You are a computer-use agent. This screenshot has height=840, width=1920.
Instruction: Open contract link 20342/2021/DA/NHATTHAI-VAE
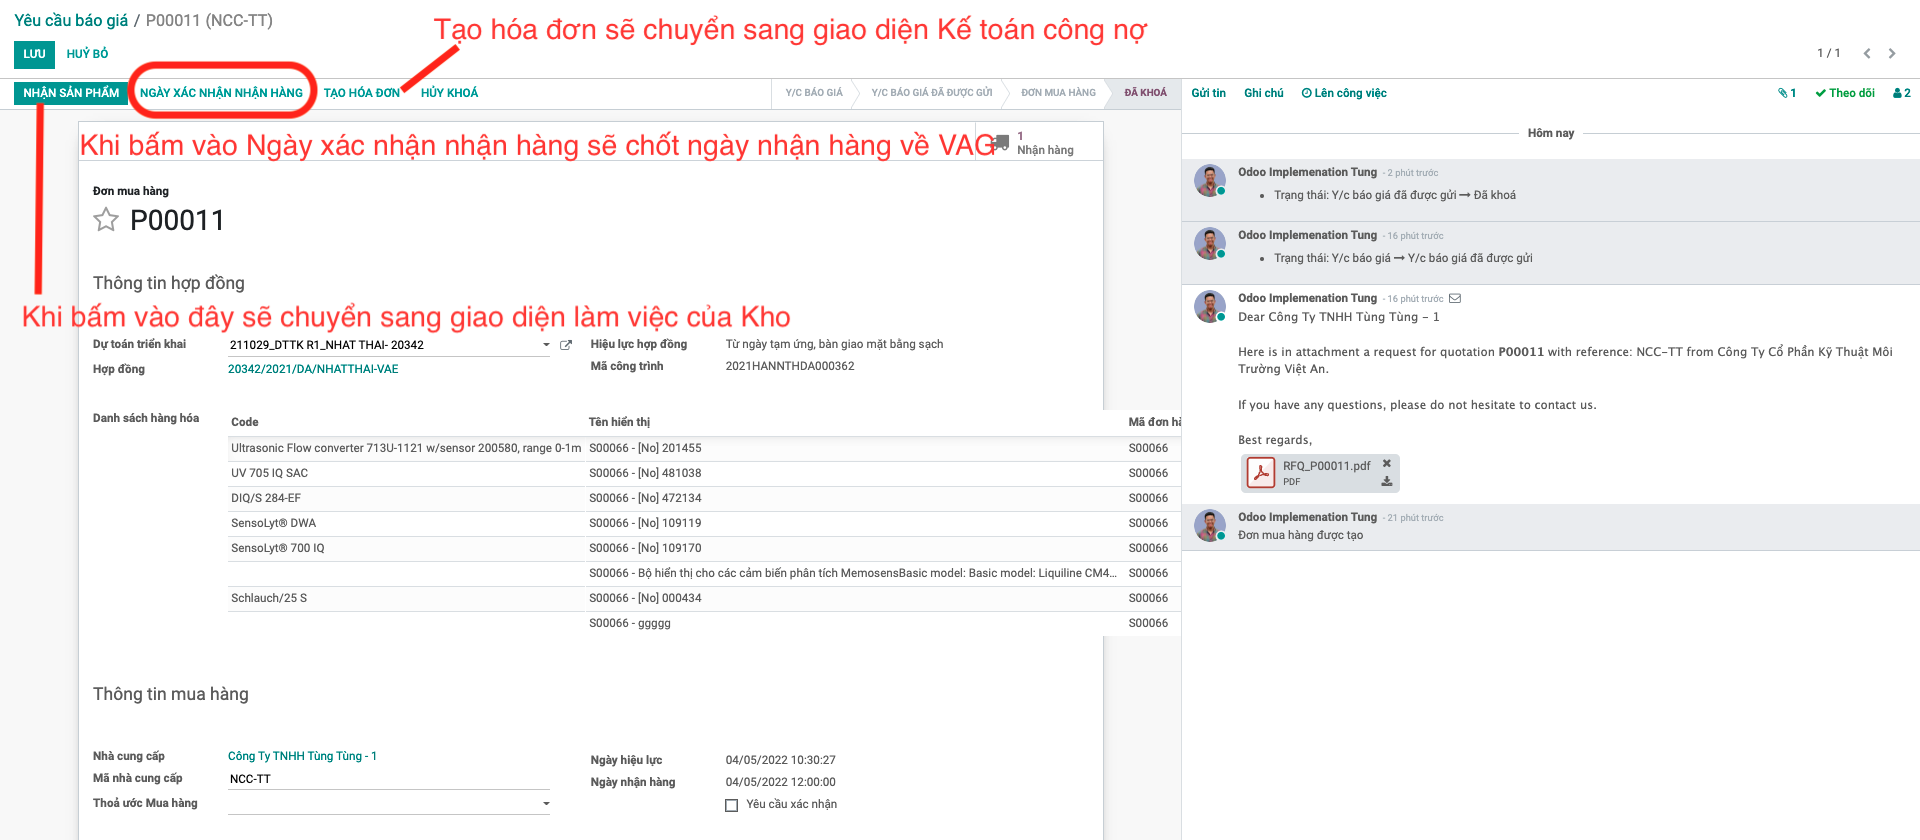tap(313, 369)
